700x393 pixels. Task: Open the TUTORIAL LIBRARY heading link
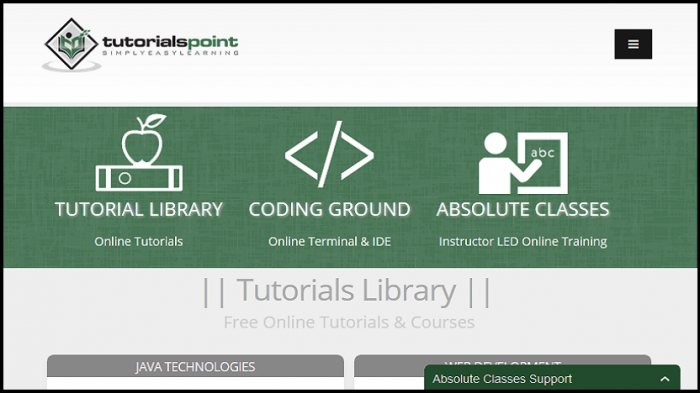coord(139,209)
